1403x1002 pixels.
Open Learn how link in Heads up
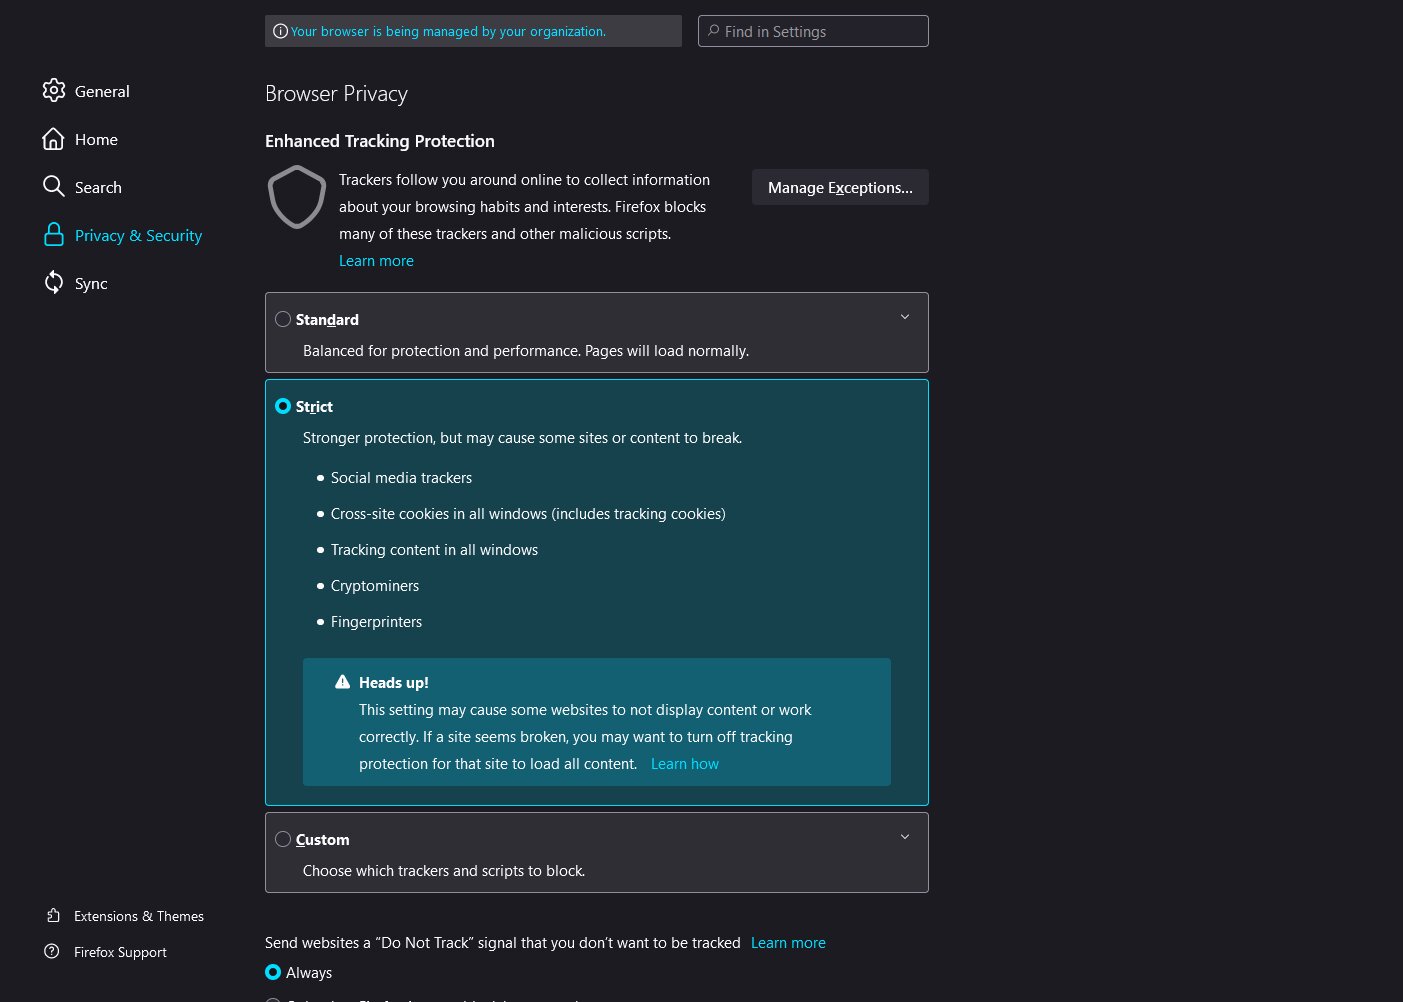(x=685, y=764)
